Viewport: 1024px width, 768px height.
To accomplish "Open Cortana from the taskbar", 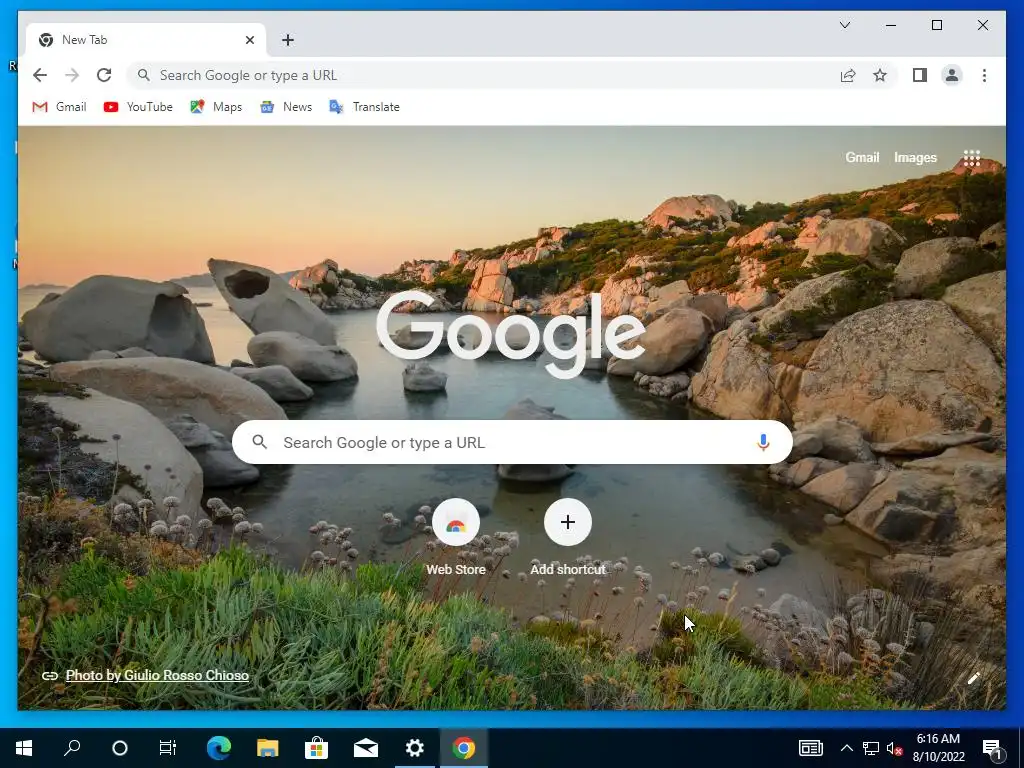I will [x=120, y=748].
